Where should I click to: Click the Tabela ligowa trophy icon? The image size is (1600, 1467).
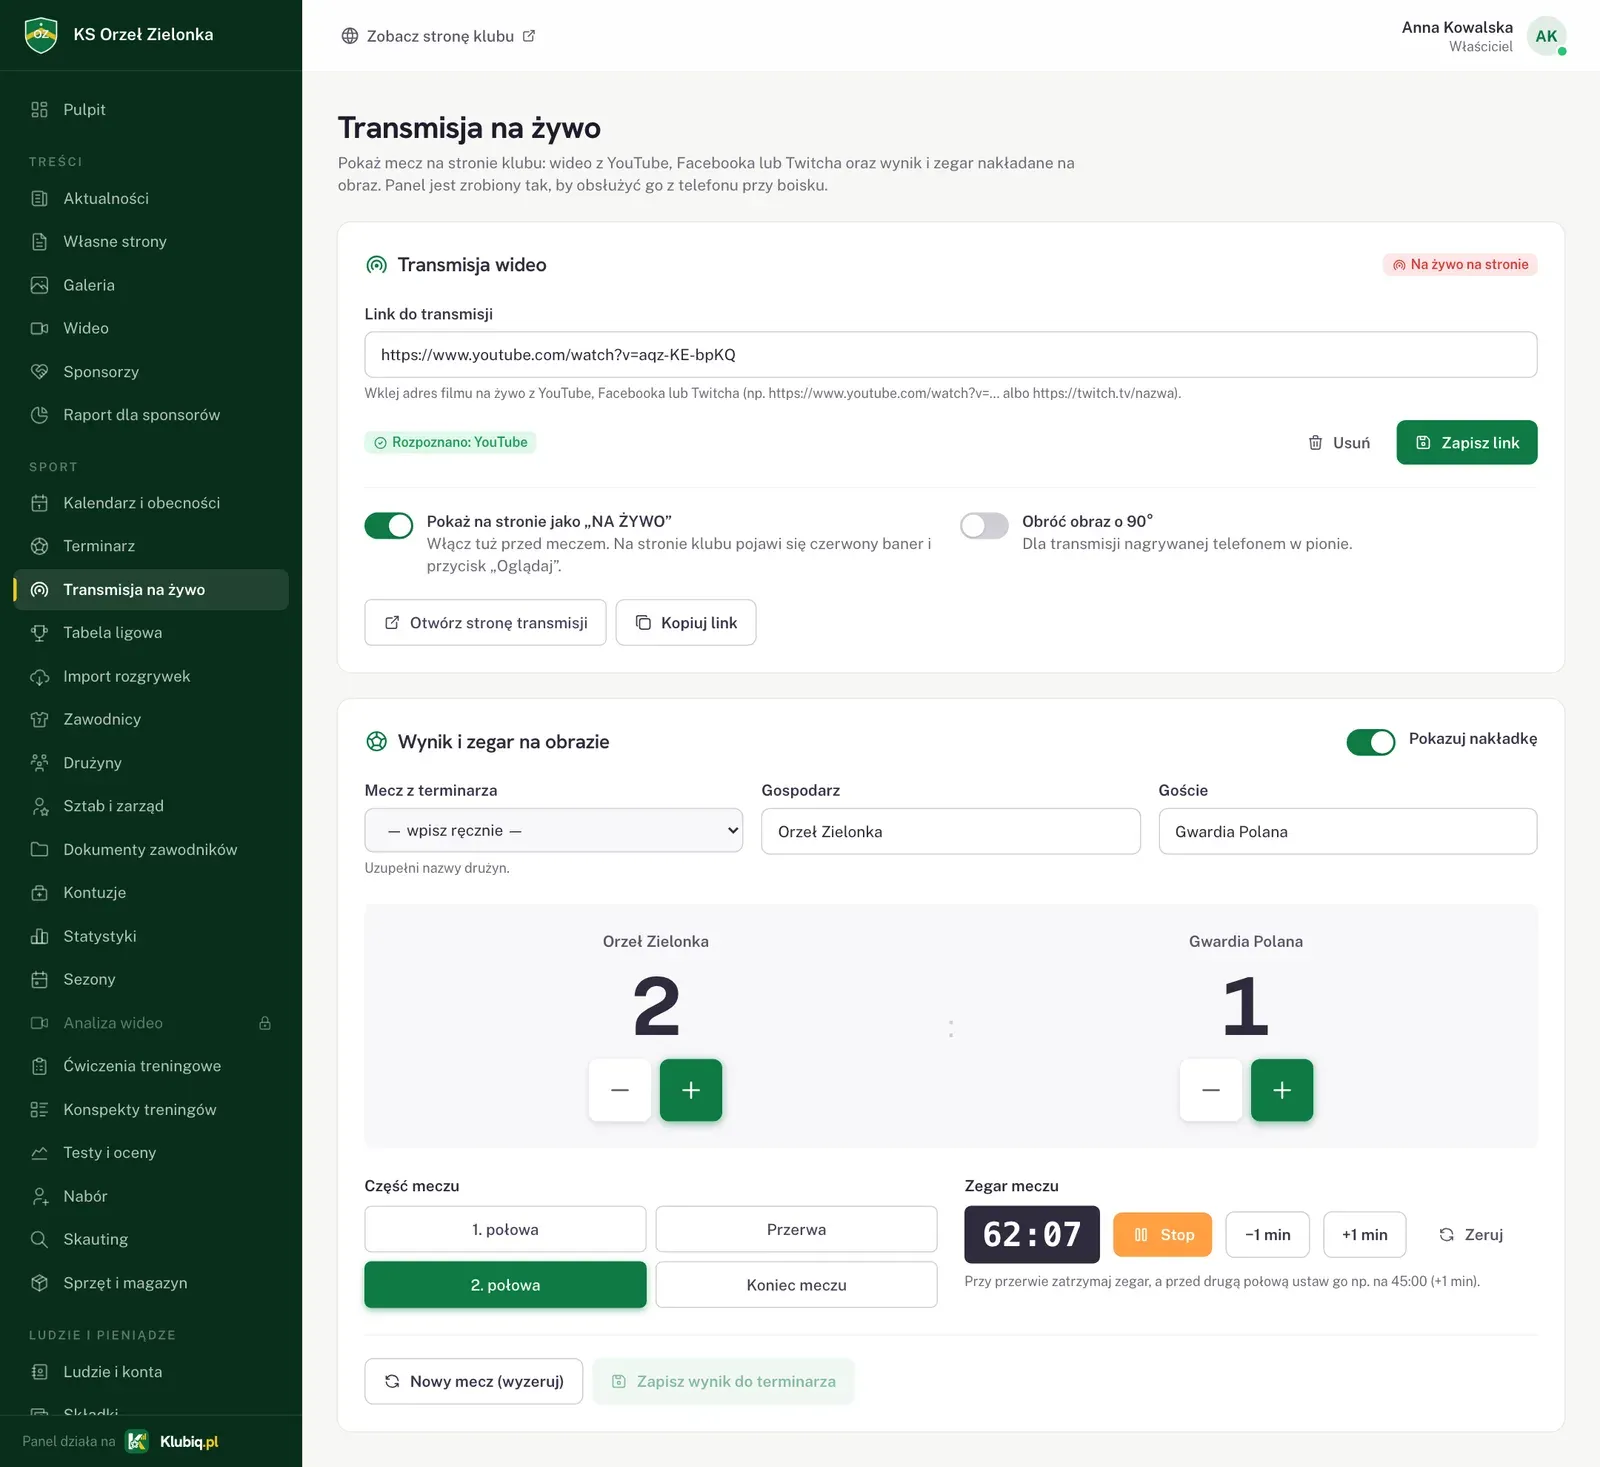click(x=40, y=633)
